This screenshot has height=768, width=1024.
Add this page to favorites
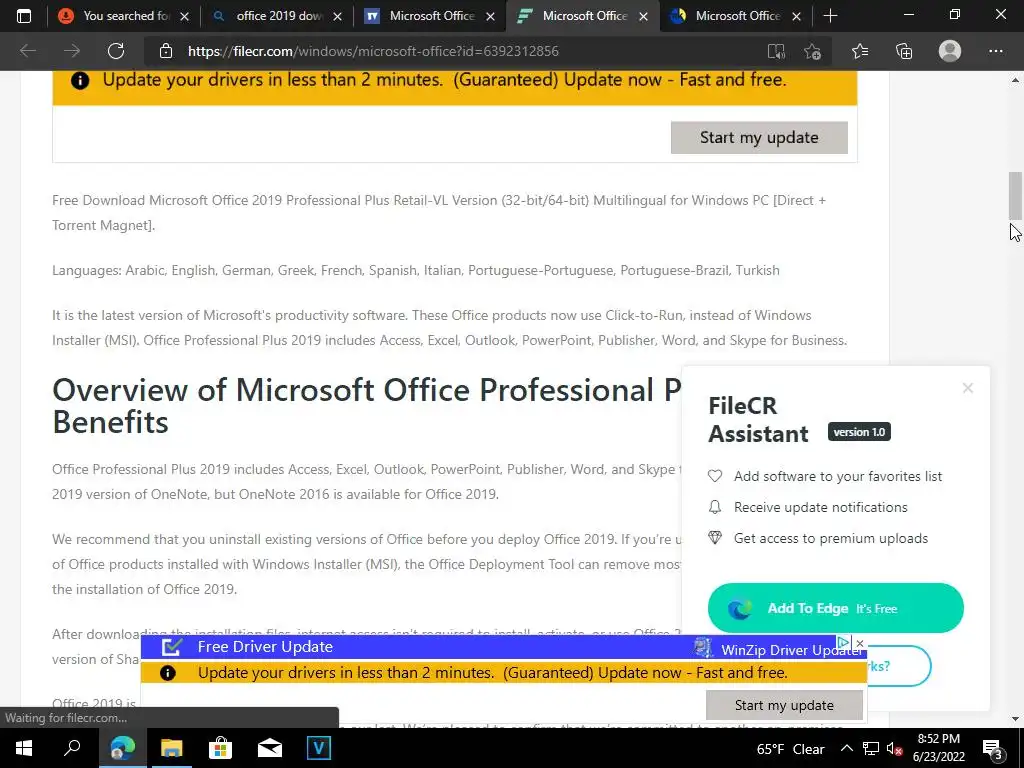pyautogui.click(x=812, y=51)
